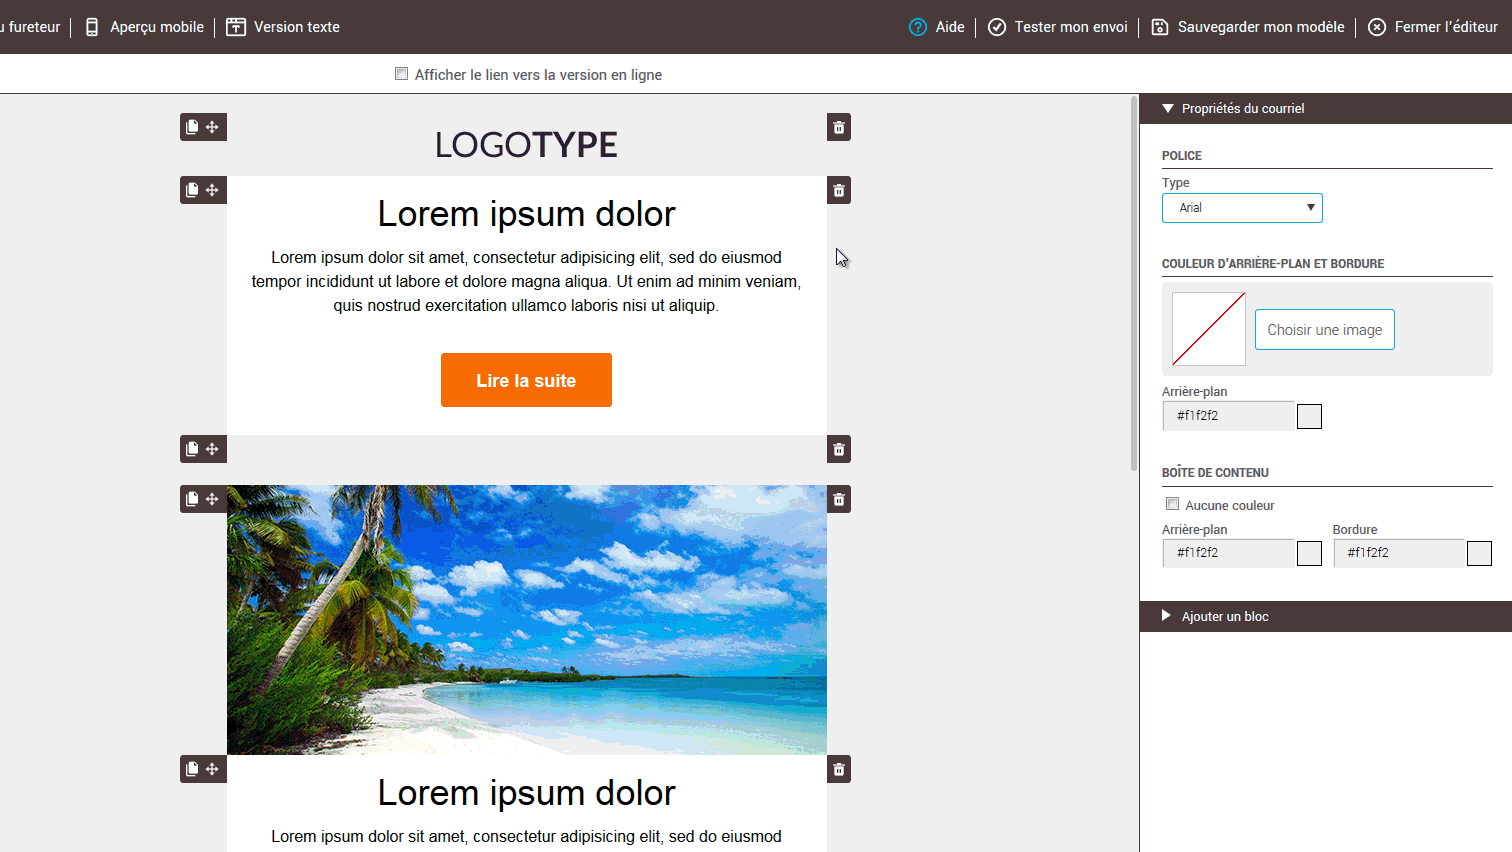Enable the online version link checkbox
1512x852 pixels.
coord(402,74)
